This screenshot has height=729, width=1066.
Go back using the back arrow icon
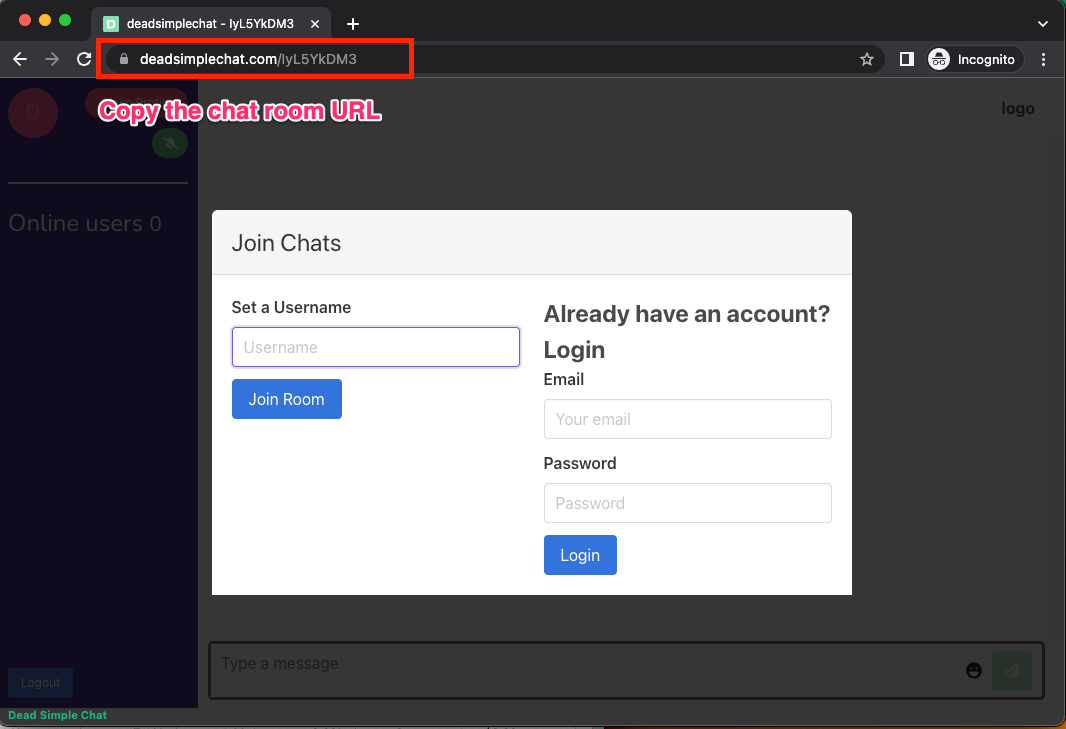click(20, 59)
